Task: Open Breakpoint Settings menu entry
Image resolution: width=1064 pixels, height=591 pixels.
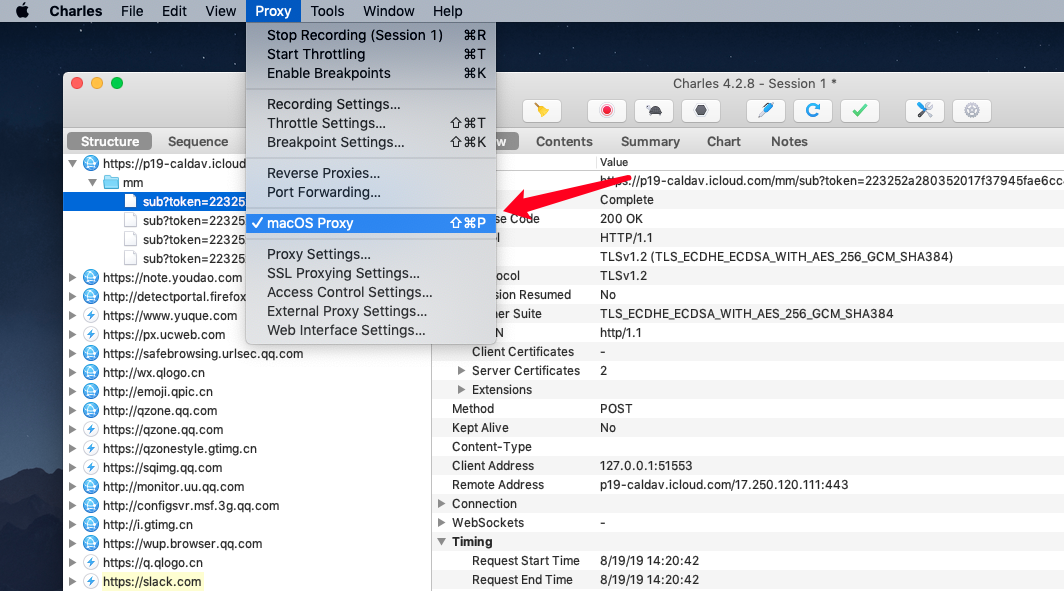Action: coord(370,142)
